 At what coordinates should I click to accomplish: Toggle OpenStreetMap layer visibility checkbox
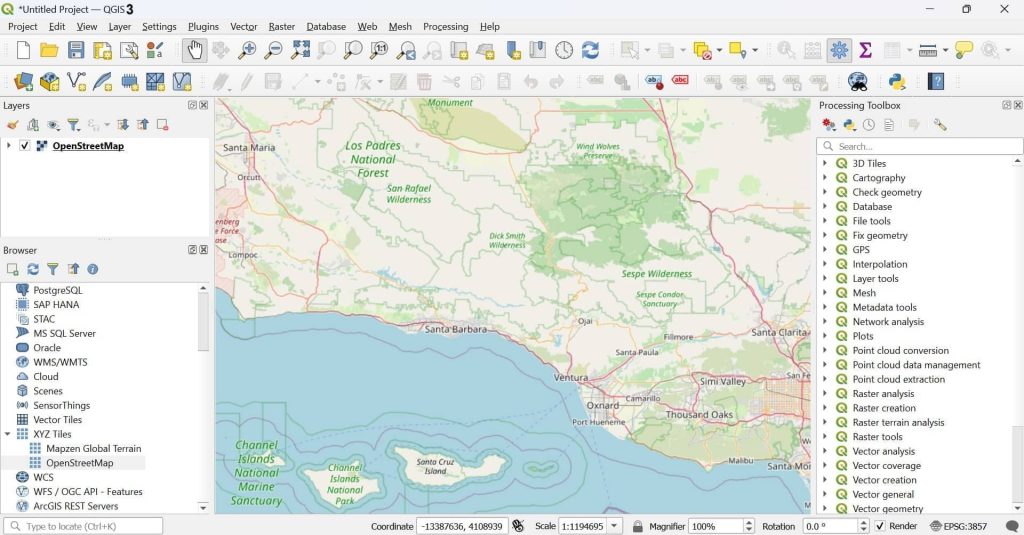[x=25, y=146]
